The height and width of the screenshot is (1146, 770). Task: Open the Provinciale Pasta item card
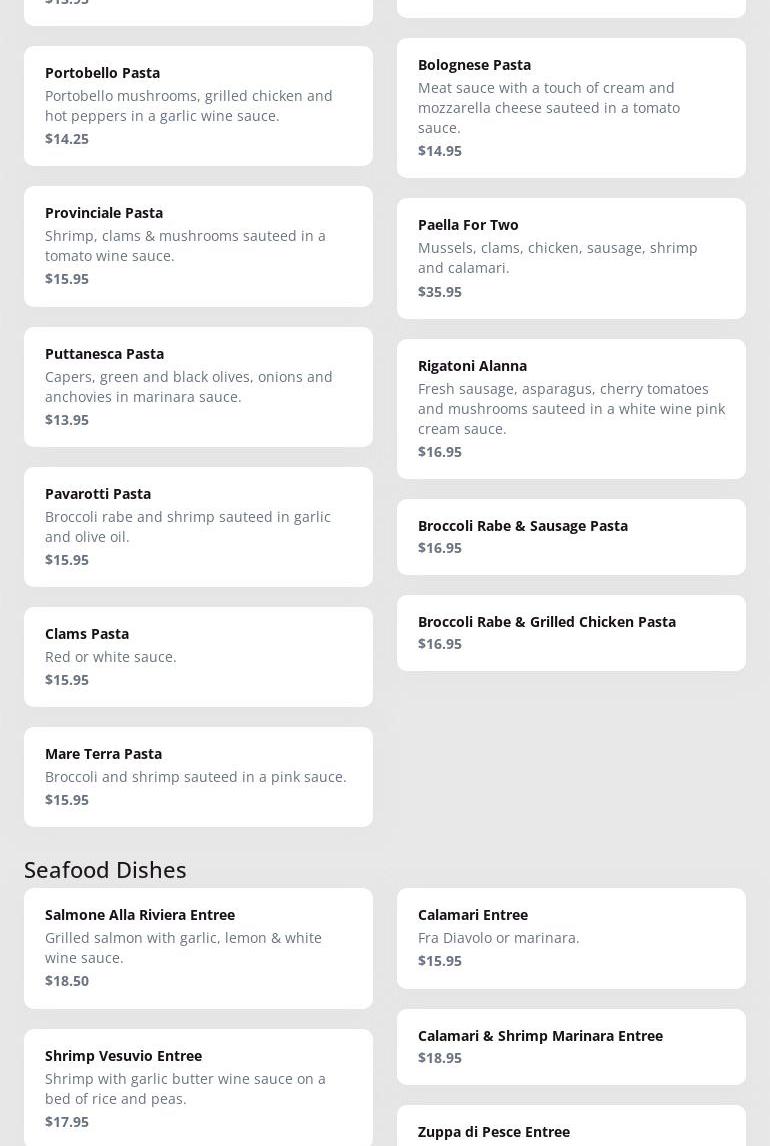[198, 246]
